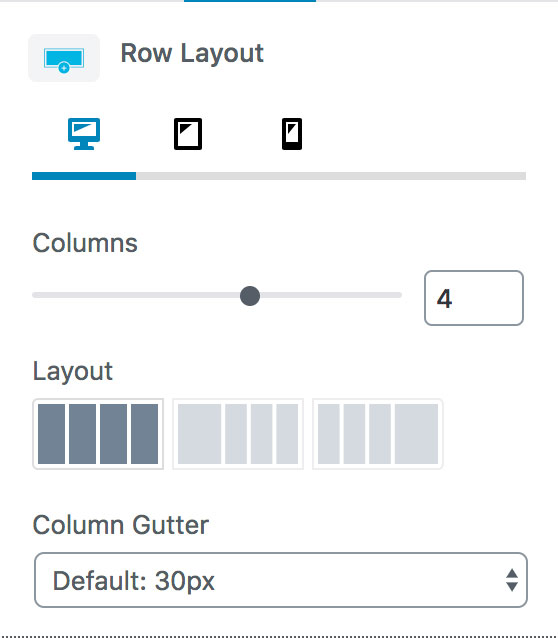Click the Row Layout block icon
The height and width of the screenshot is (638, 558).
tap(64, 58)
